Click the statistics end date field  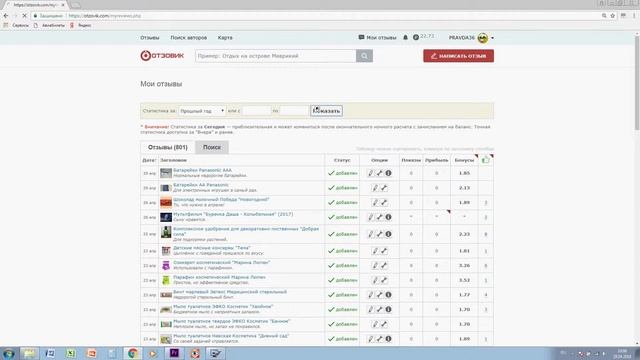[x=294, y=111]
